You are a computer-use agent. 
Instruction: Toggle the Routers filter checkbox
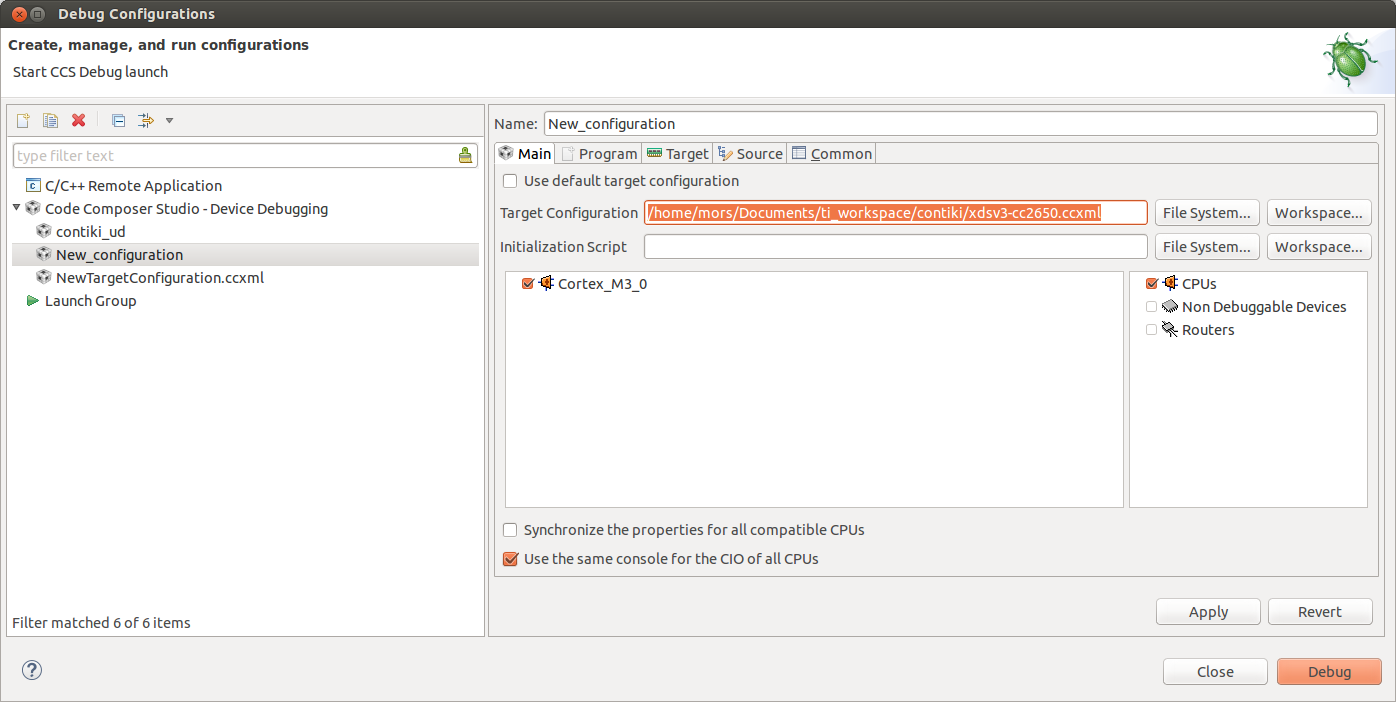1151,330
